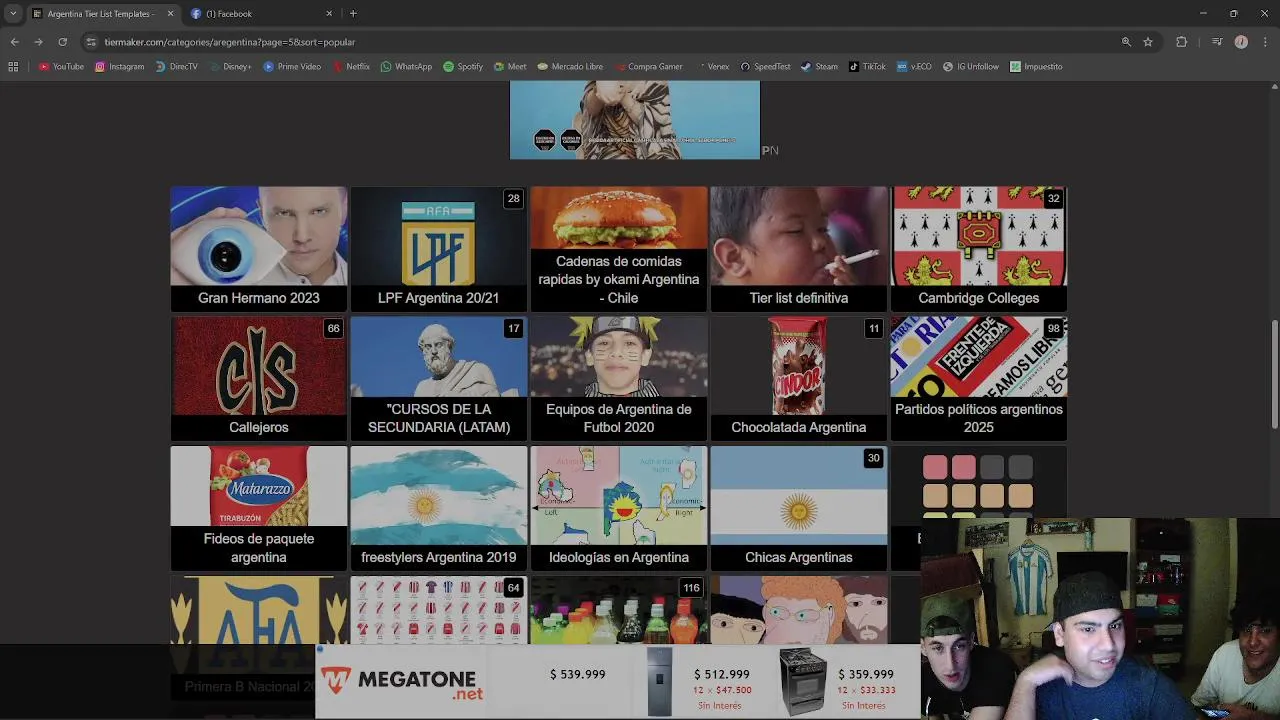
Task: Open Chrome three-dot menu
Action: 1265,42
